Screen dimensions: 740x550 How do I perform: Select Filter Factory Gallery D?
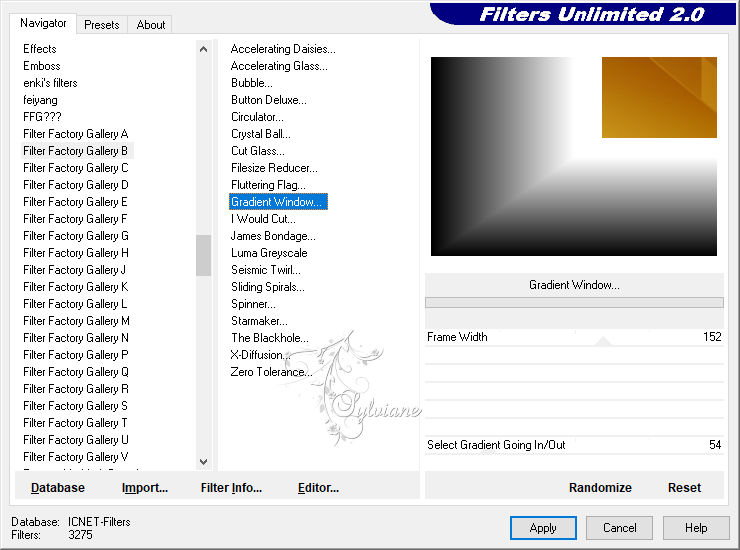(x=76, y=185)
